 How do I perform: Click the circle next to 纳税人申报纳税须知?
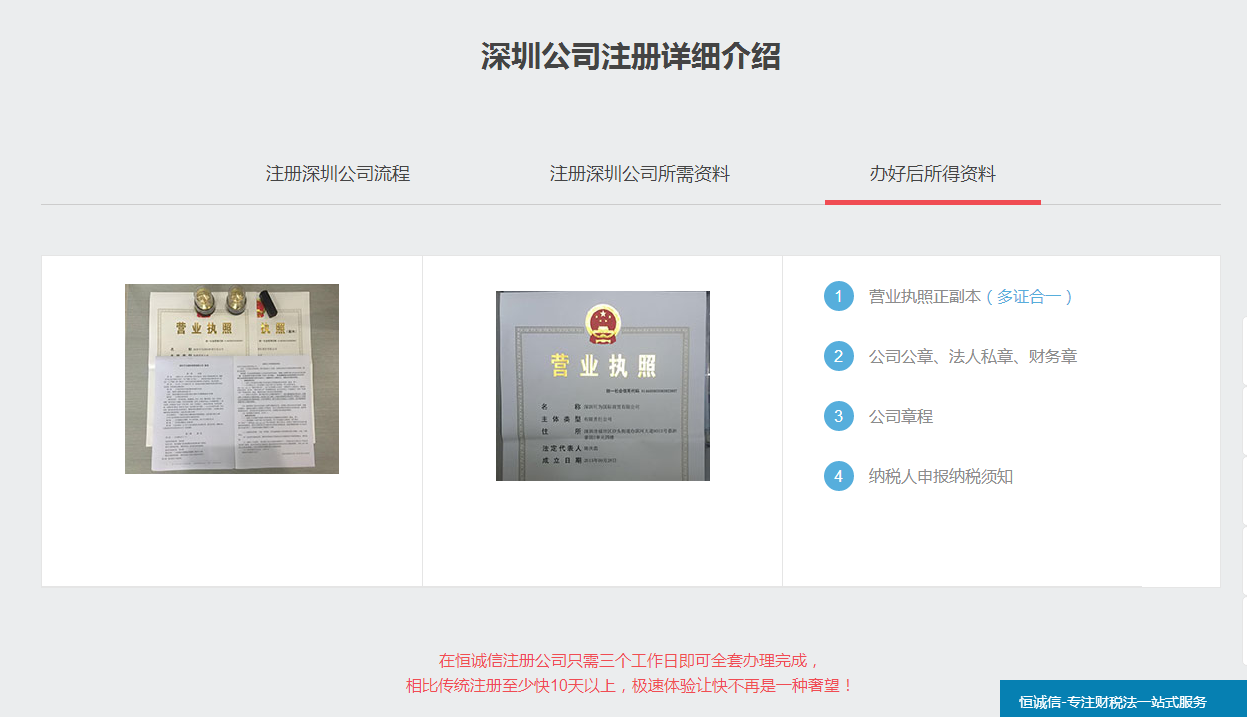(x=838, y=476)
